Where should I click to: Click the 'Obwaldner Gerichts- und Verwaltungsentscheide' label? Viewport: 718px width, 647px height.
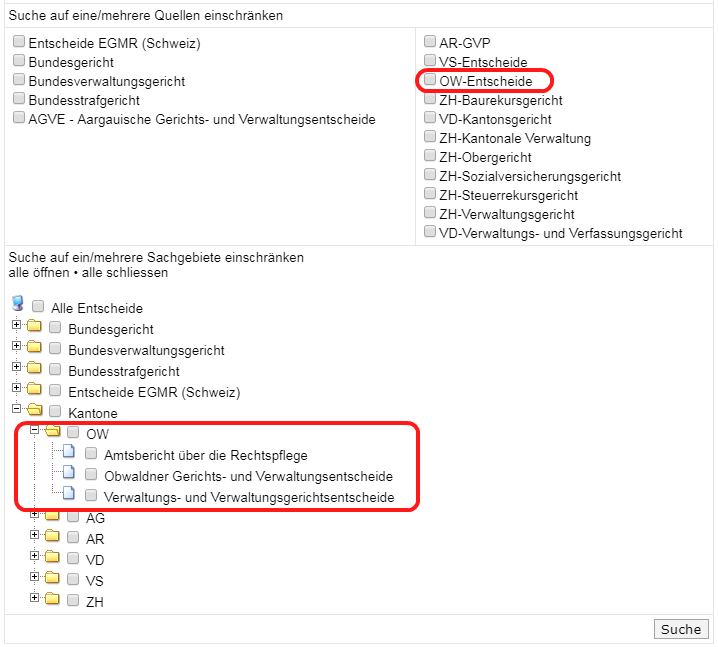pyautogui.click(x=249, y=476)
